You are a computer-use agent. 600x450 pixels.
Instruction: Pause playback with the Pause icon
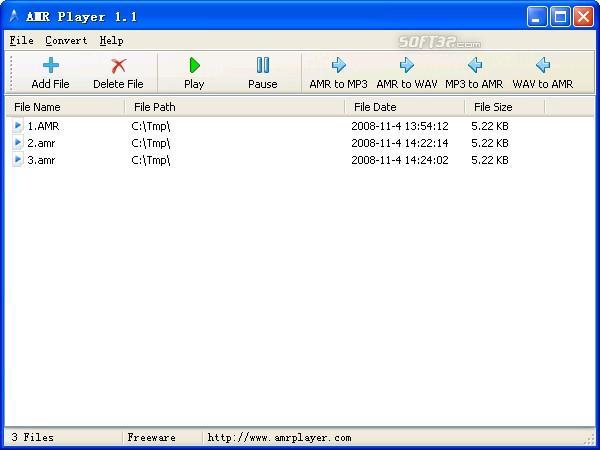[262, 65]
